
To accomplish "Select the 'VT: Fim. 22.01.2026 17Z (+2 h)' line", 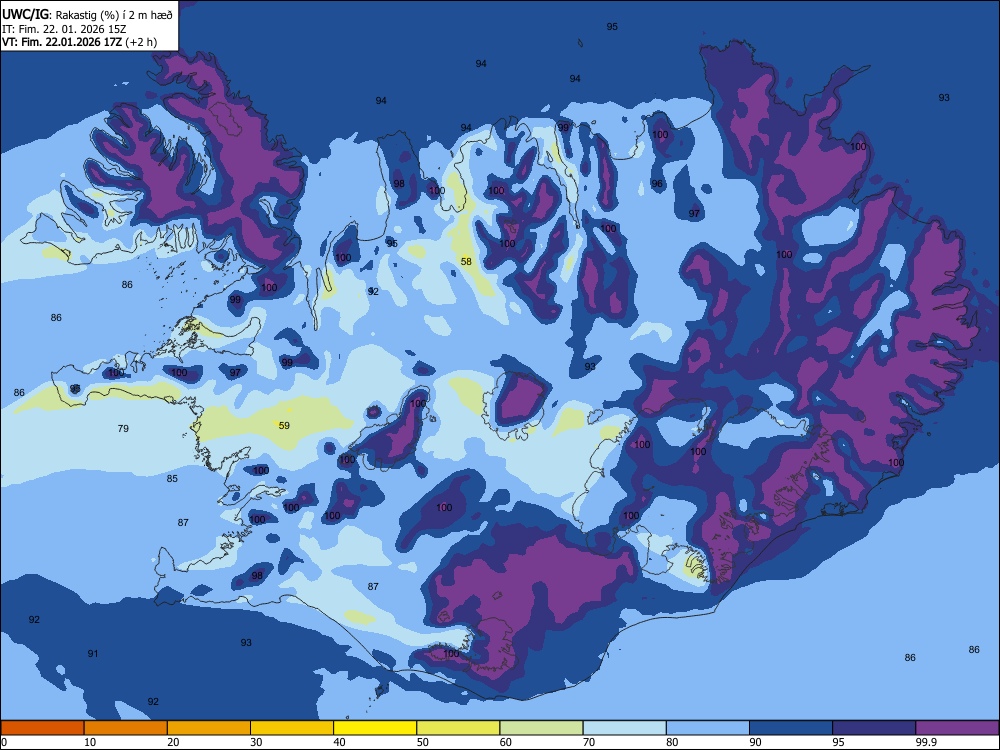I will coord(79,42).
